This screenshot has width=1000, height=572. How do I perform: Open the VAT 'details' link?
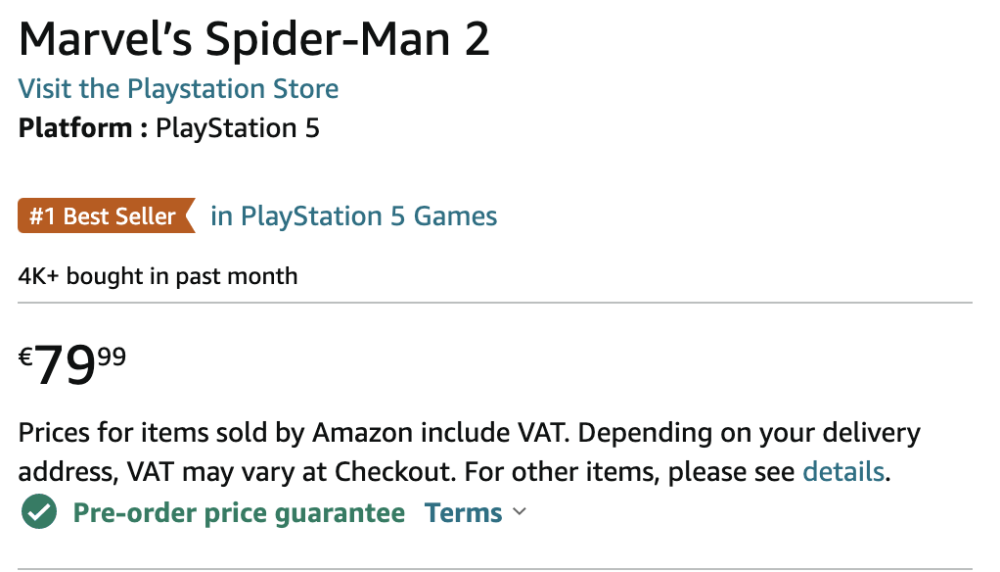(x=843, y=471)
